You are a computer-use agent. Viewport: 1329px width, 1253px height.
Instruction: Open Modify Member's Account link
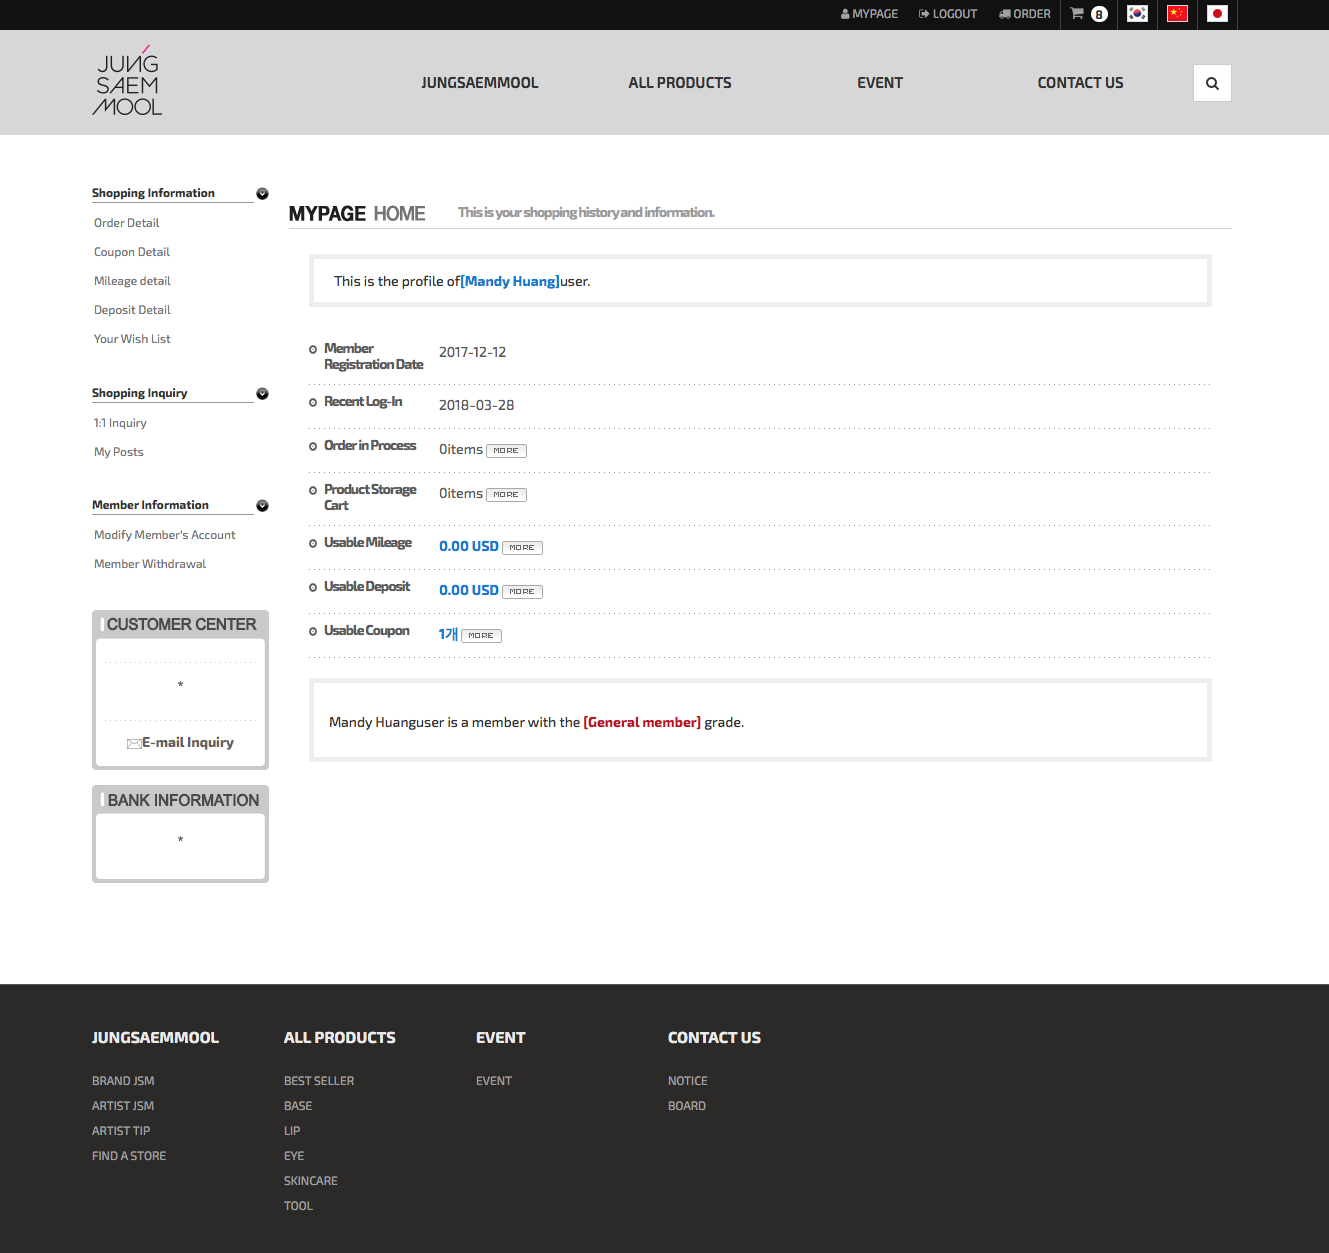[165, 535]
